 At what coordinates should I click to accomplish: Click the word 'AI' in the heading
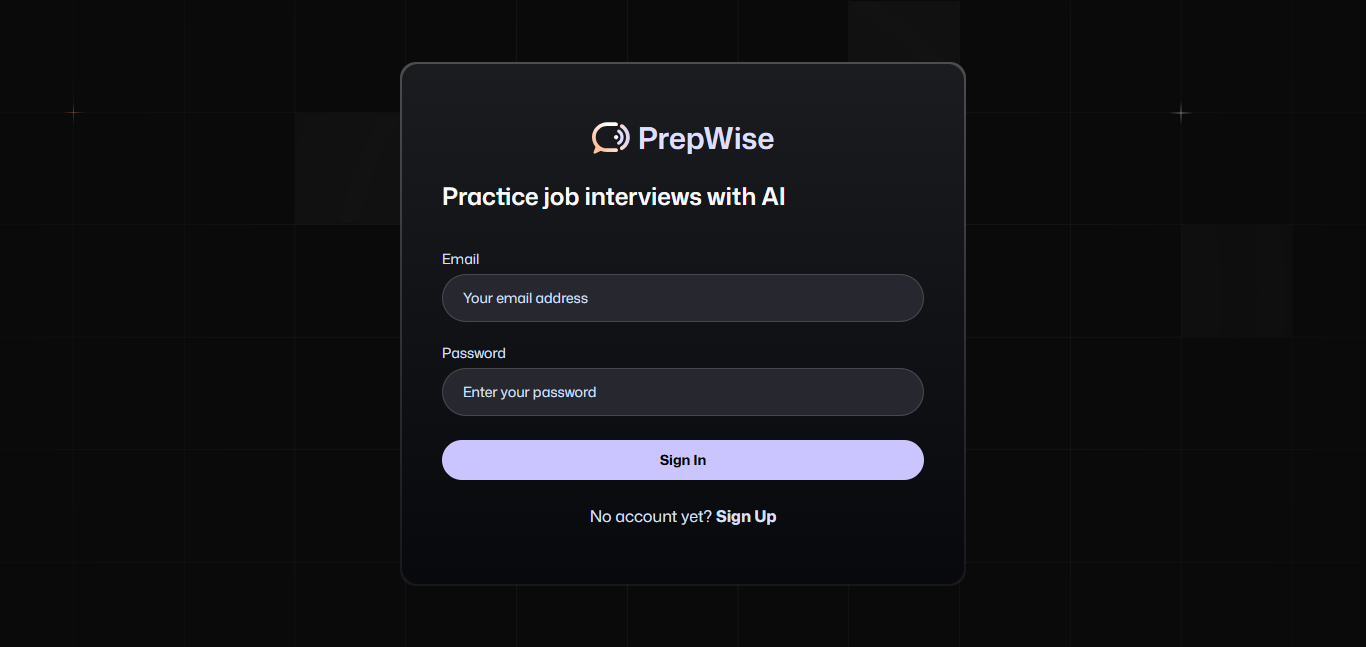pyautogui.click(x=774, y=197)
